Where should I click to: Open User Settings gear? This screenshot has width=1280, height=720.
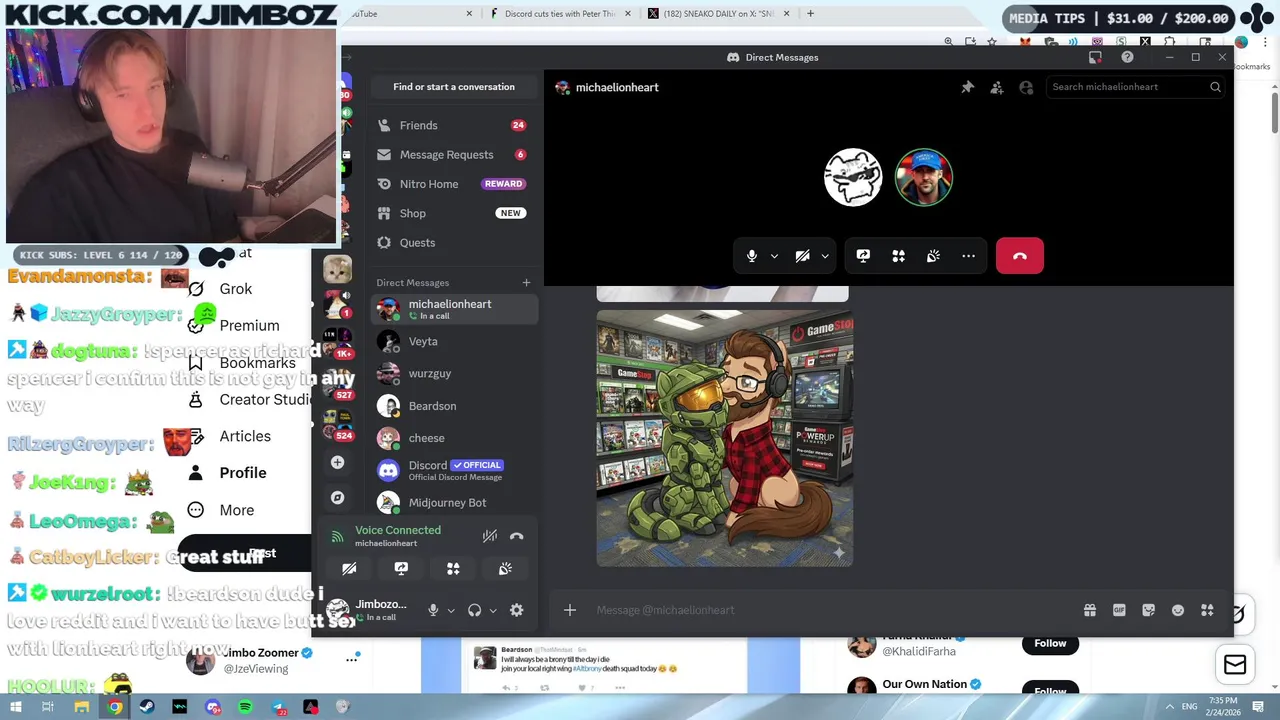pos(516,610)
